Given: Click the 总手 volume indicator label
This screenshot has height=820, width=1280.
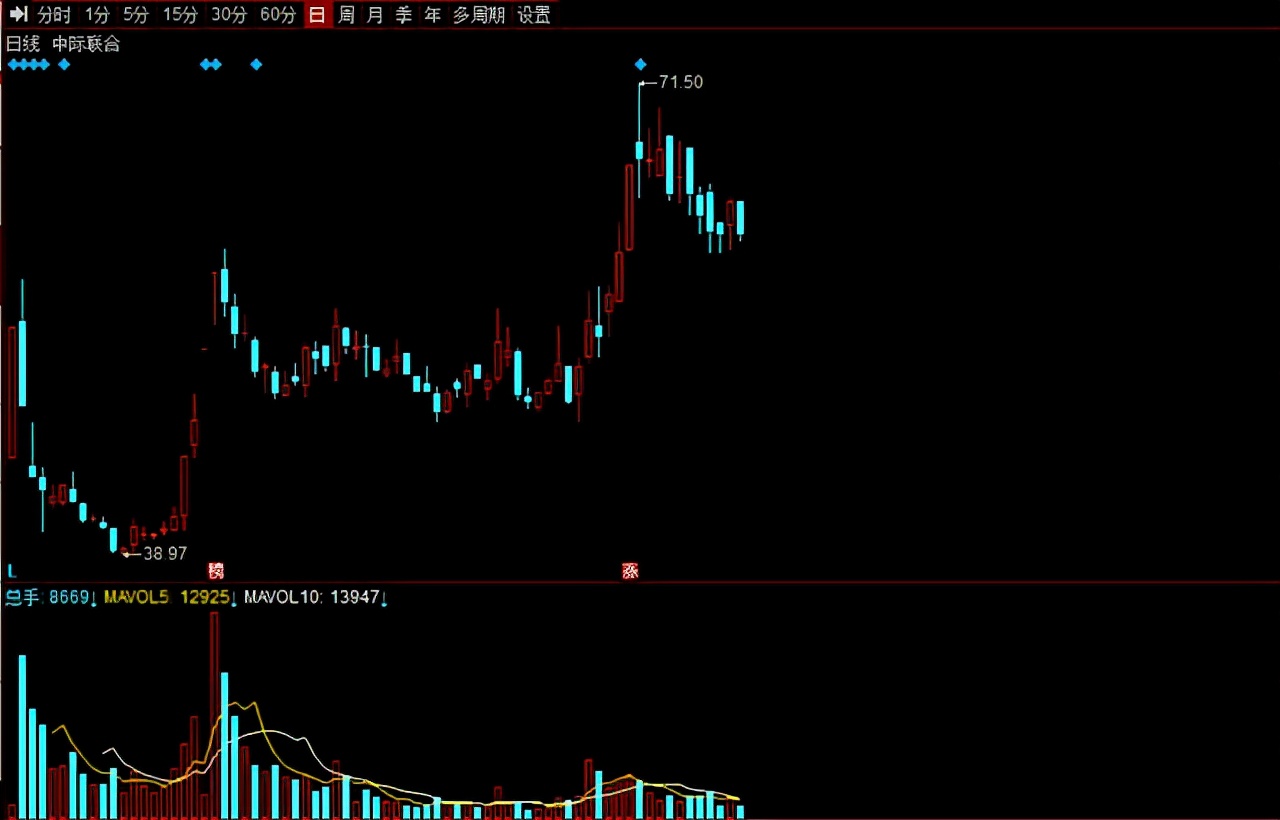Looking at the screenshot, I should [x=22, y=597].
